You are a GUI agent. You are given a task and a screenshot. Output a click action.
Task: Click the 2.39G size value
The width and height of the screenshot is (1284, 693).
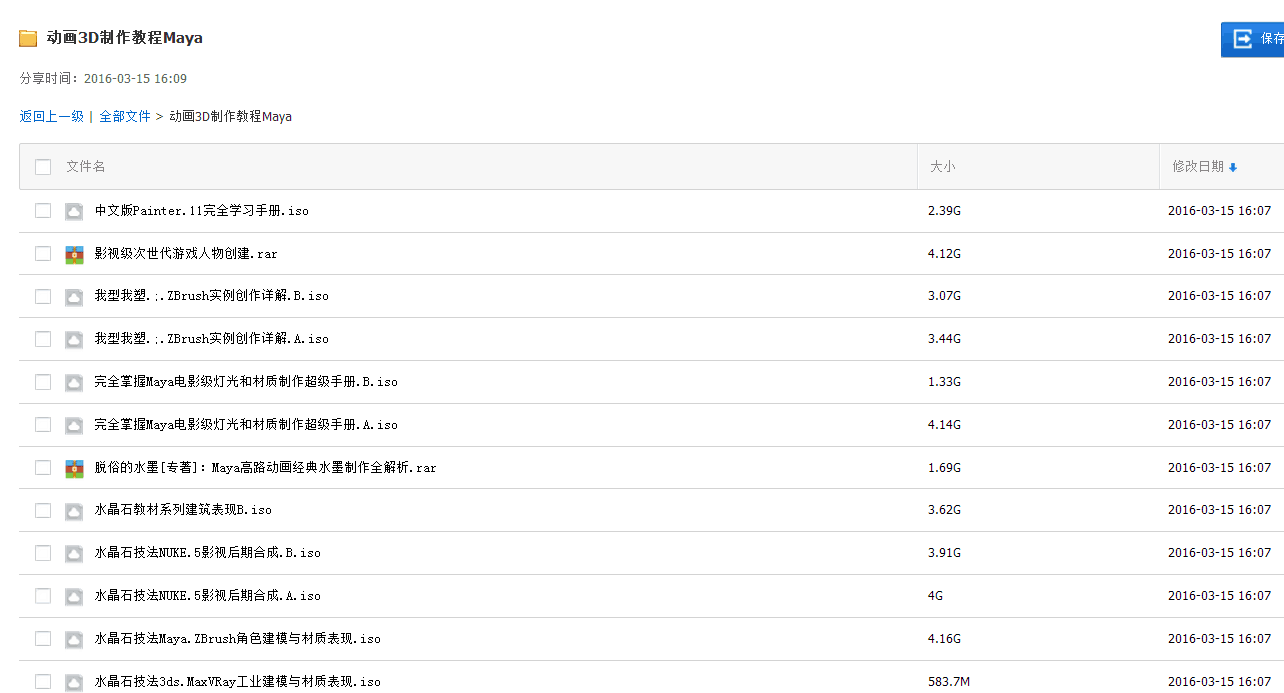[x=944, y=211]
